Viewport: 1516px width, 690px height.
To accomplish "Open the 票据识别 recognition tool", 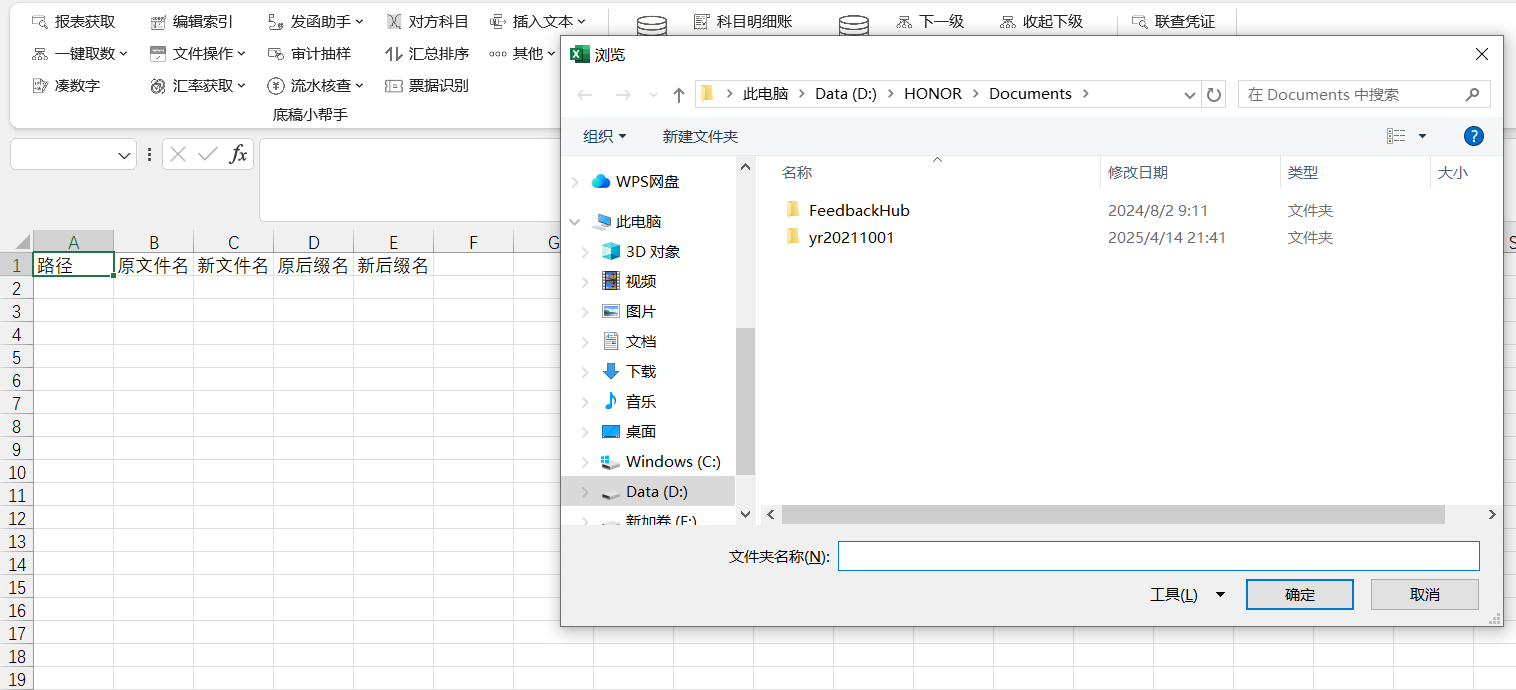I will [x=424, y=85].
